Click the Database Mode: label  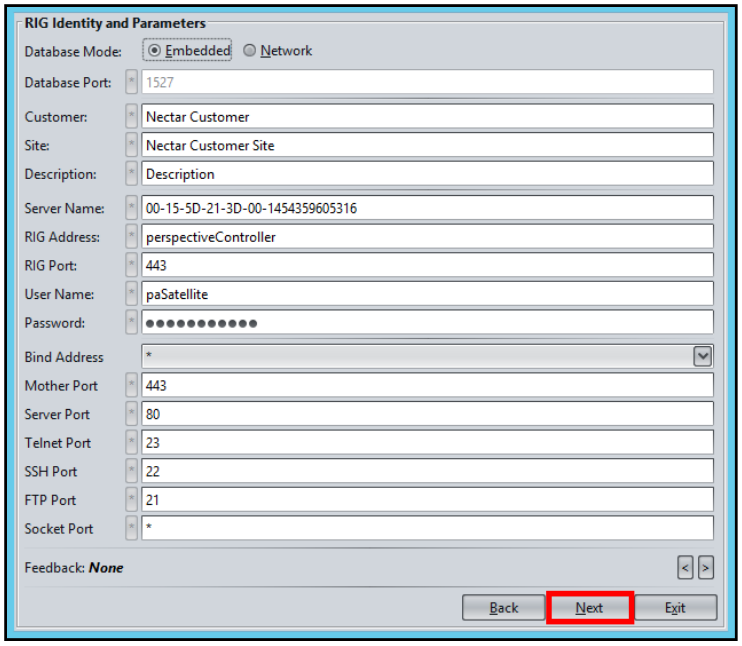coord(73,52)
